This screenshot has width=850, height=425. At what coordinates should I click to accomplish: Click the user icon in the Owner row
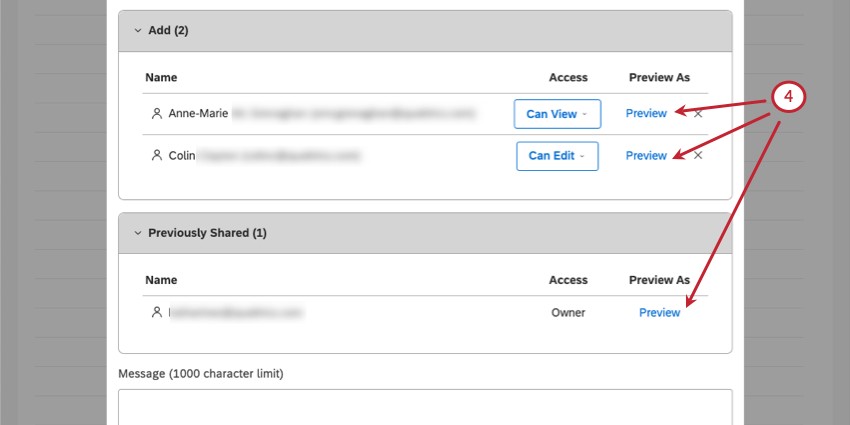[156, 312]
